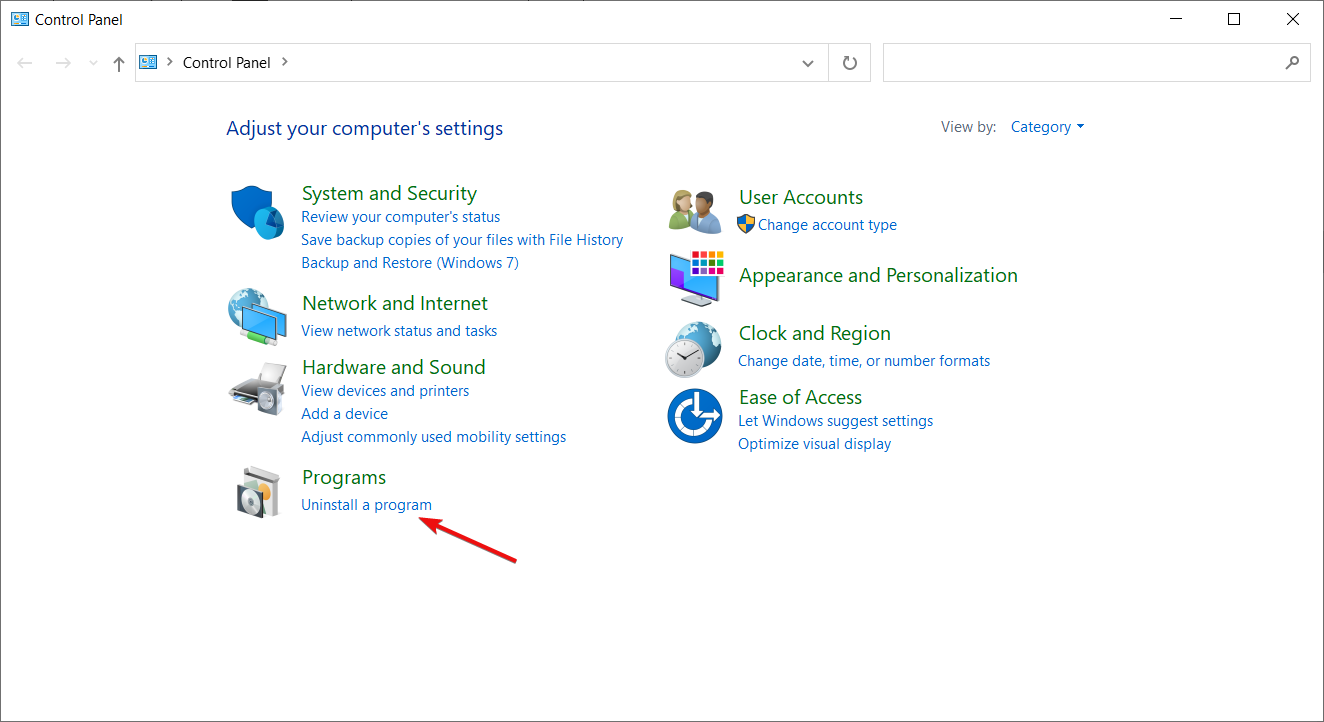Open Clock and Region settings

click(x=814, y=333)
